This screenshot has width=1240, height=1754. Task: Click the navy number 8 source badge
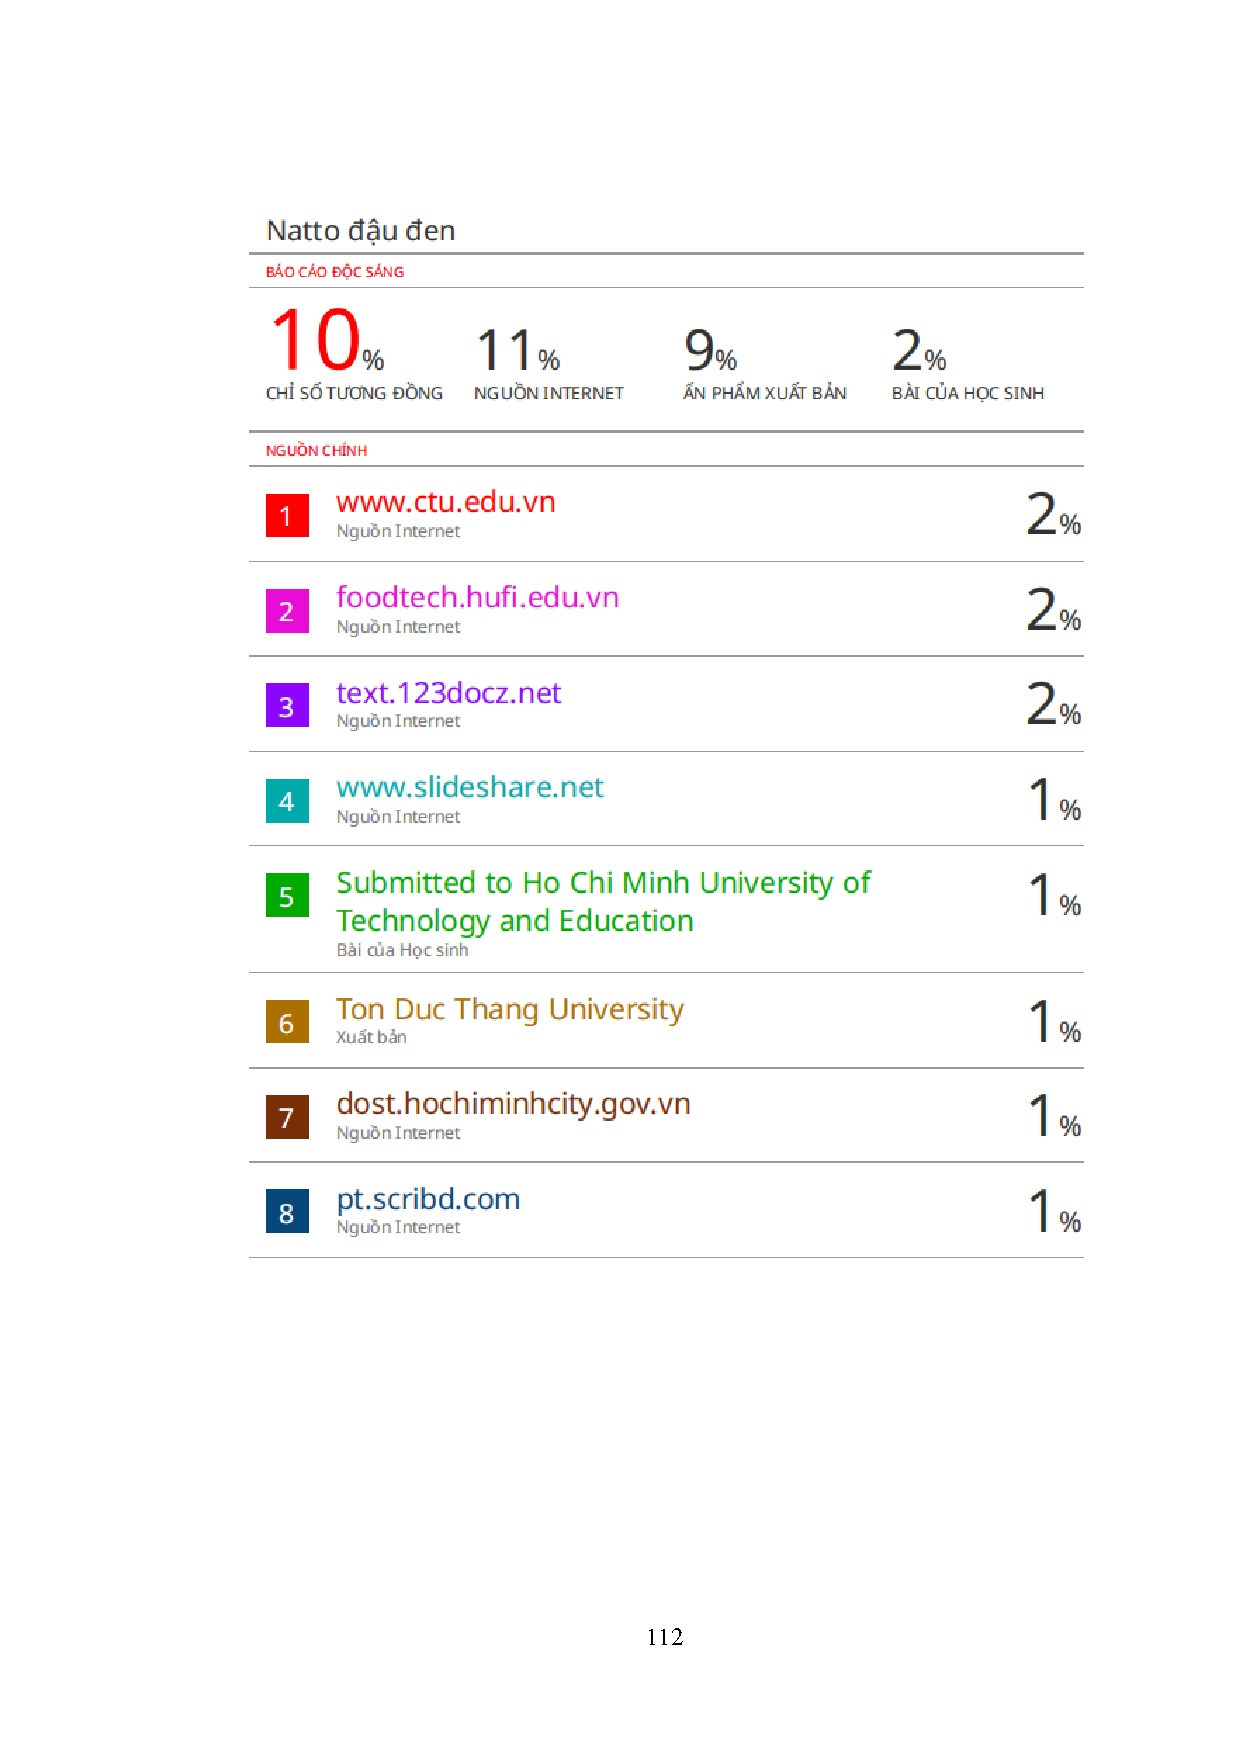287,1212
